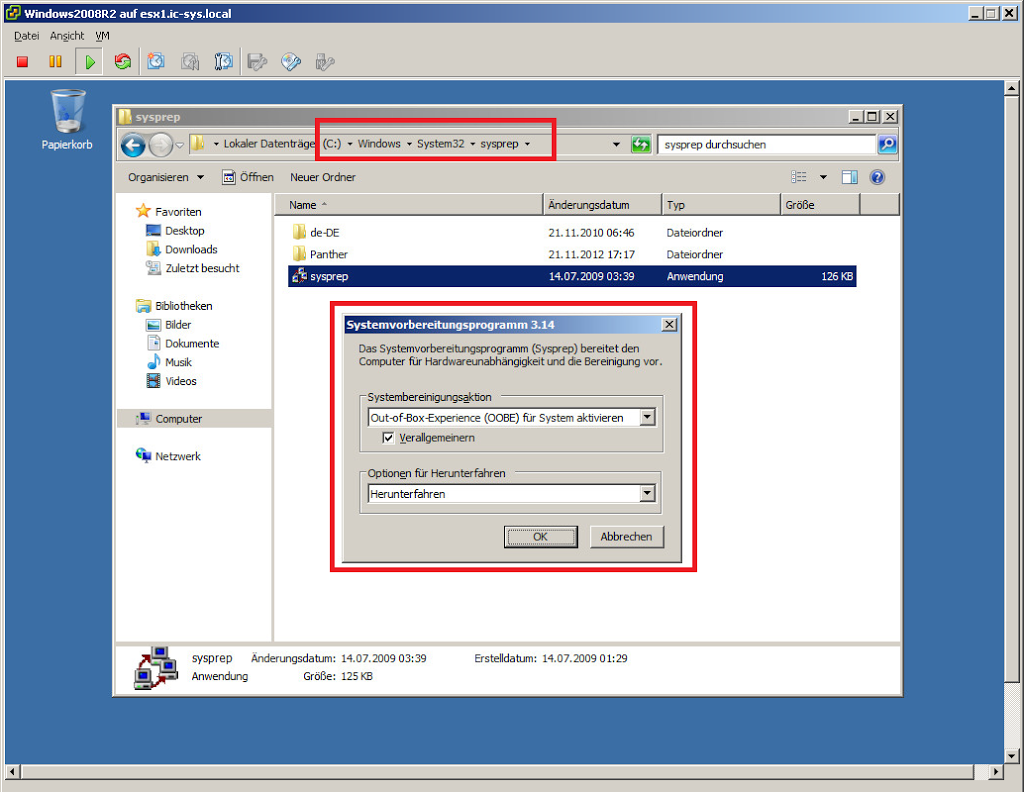Toggle the preview pane icon
Viewport: 1024px width, 792px height.
pyautogui.click(x=850, y=177)
